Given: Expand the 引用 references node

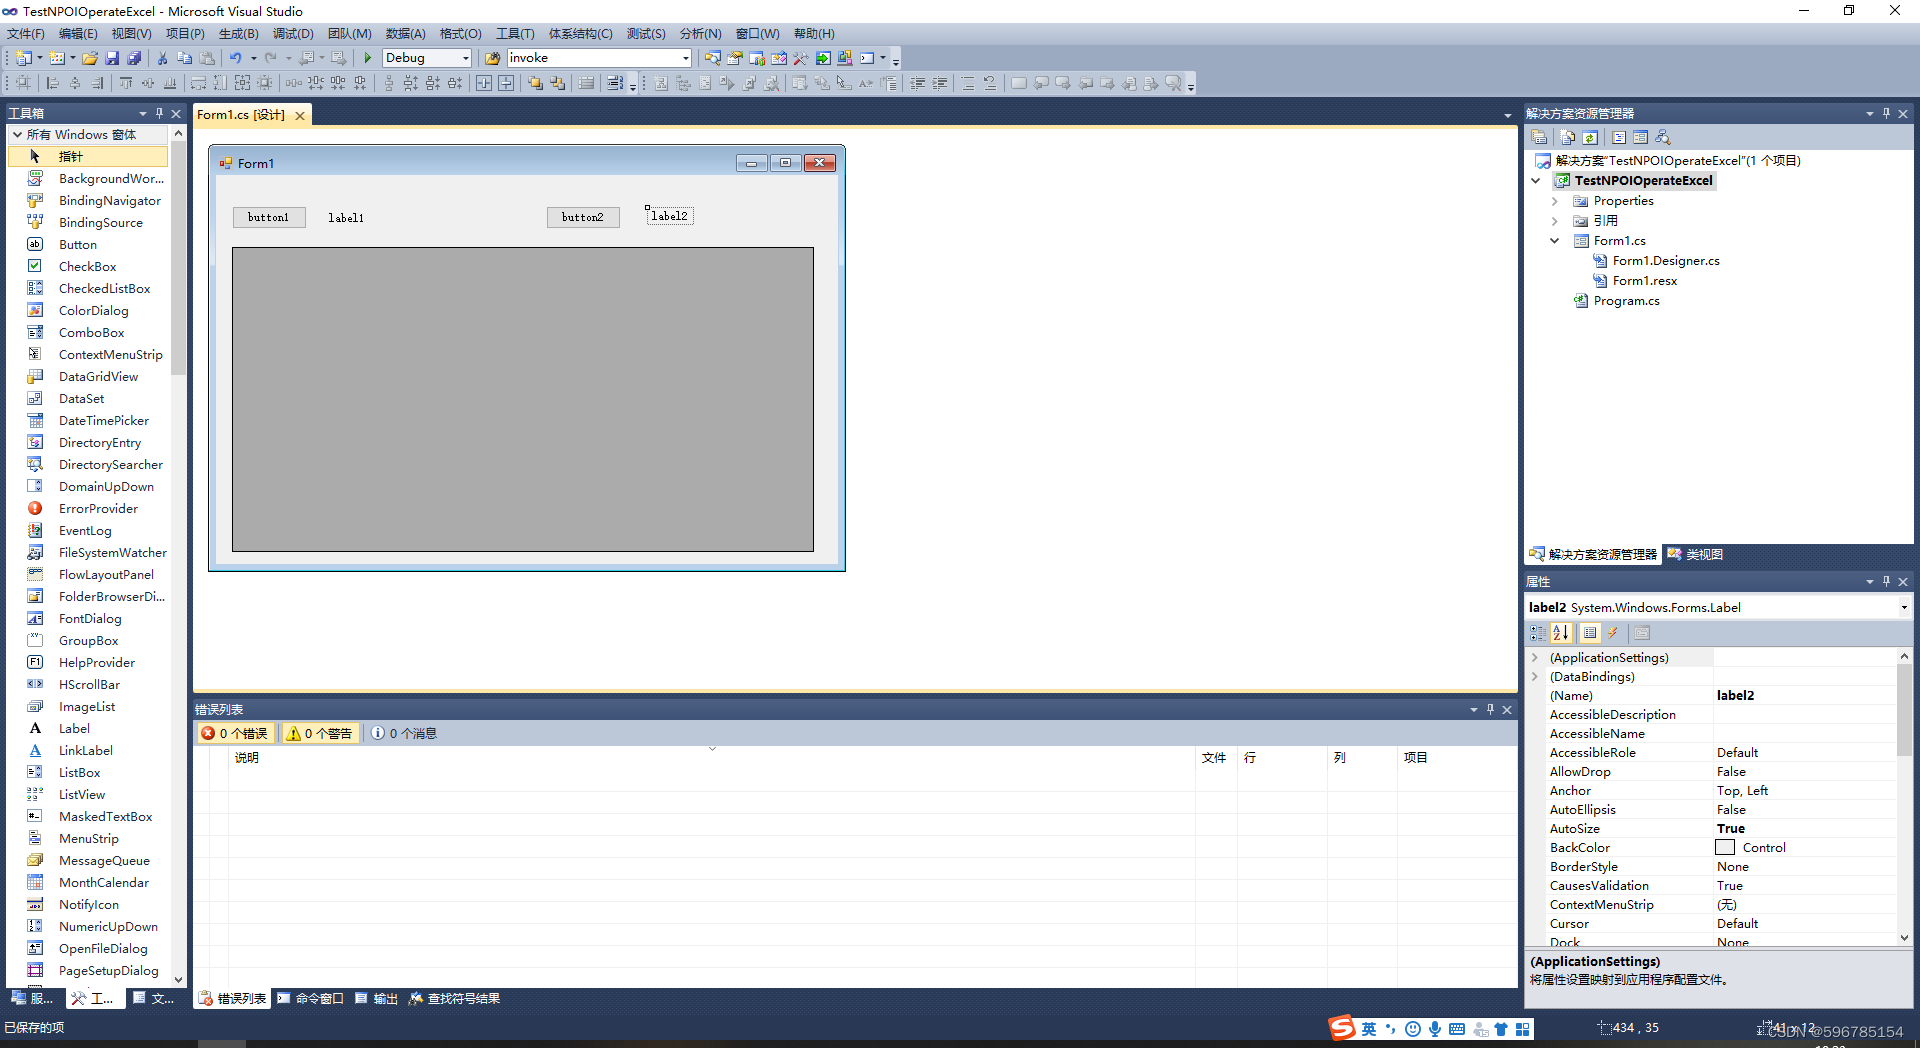Looking at the screenshot, I should tap(1555, 221).
